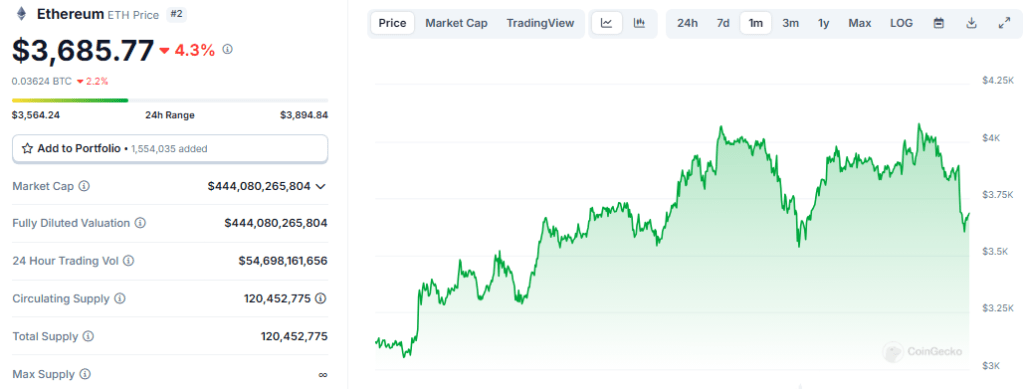This screenshot has height=389, width=1024.
Task: Click the Circulating Supply value info icon
Action: [321, 298]
